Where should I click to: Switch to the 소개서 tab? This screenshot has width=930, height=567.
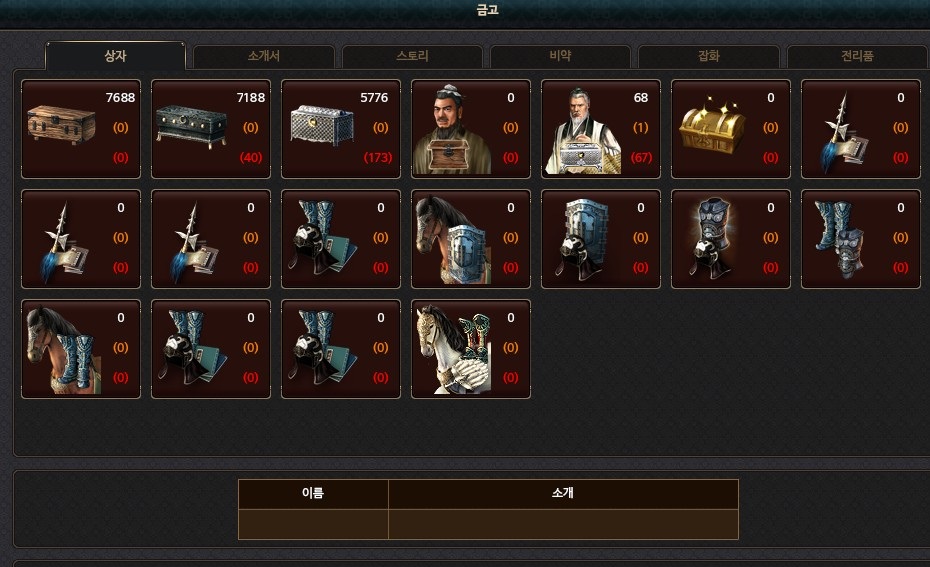pyautogui.click(x=264, y=56)
